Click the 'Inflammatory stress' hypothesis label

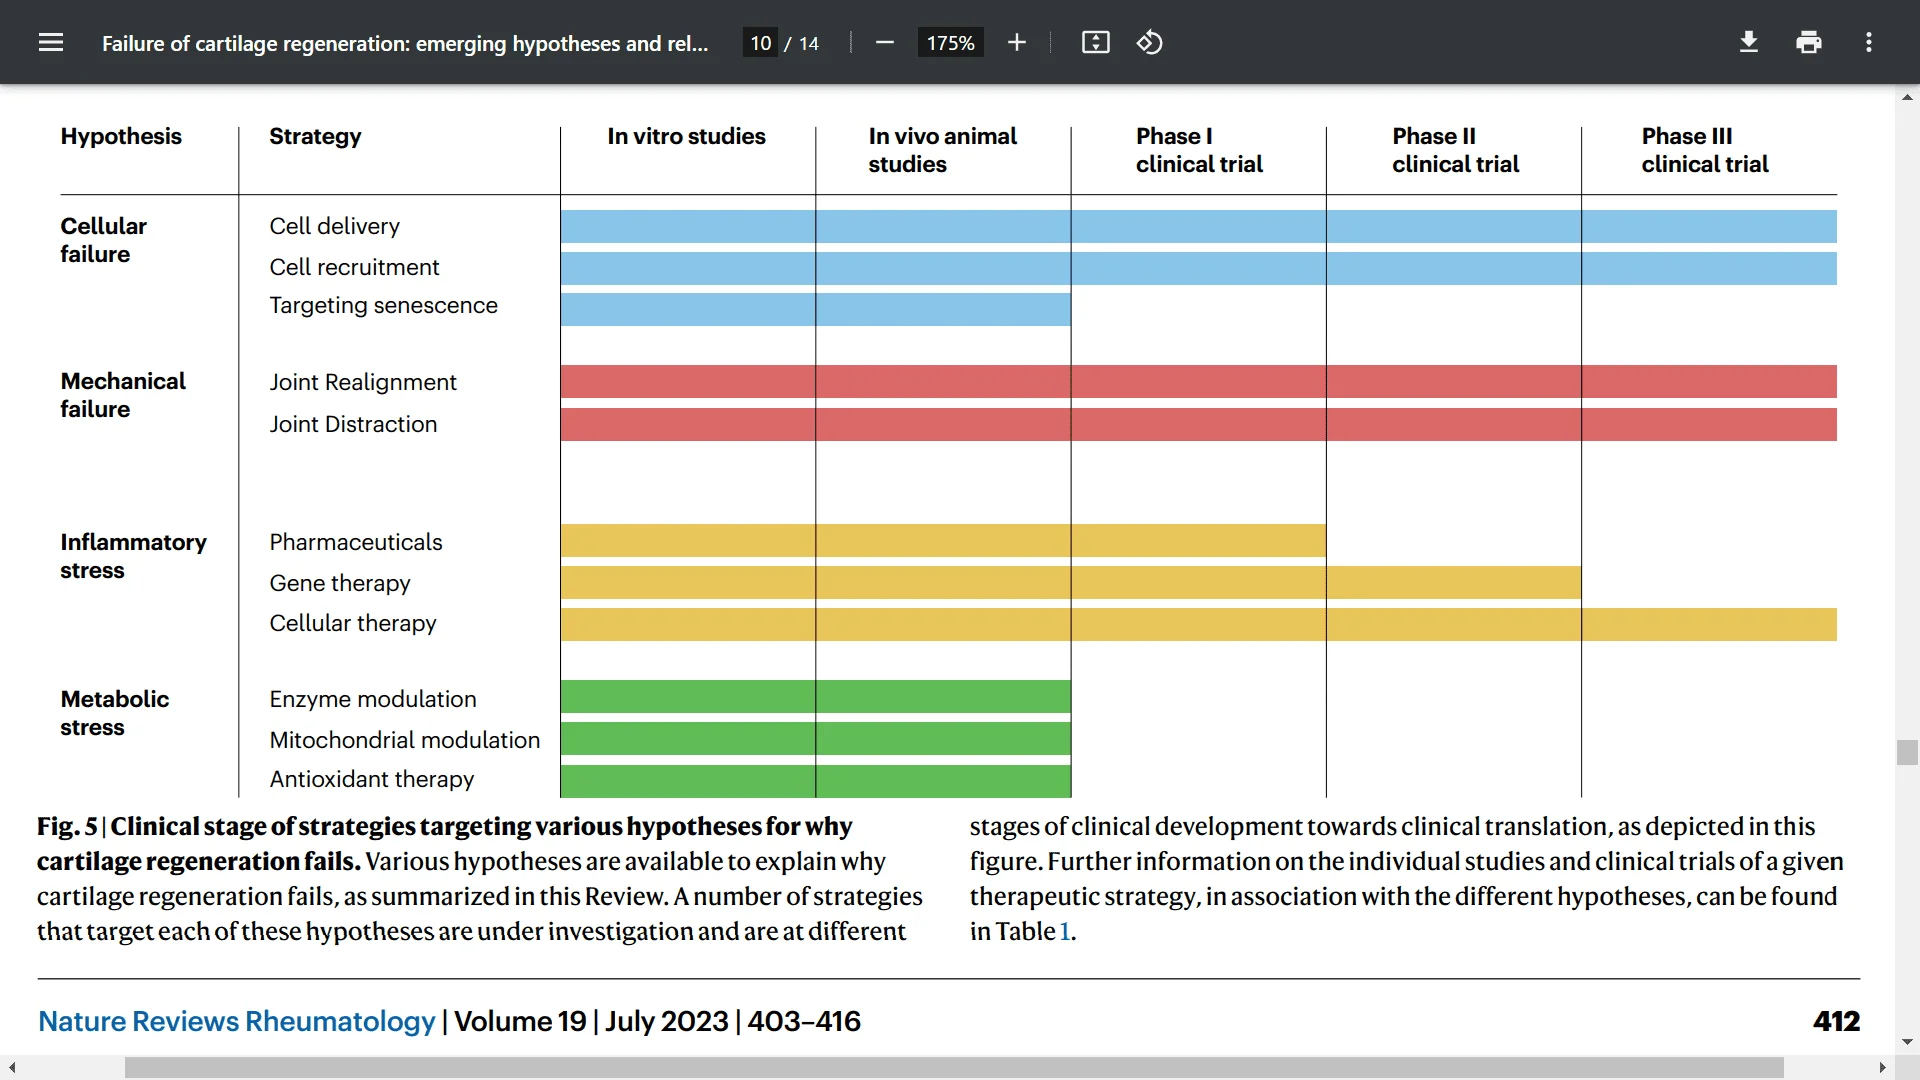tap(133, 556)
